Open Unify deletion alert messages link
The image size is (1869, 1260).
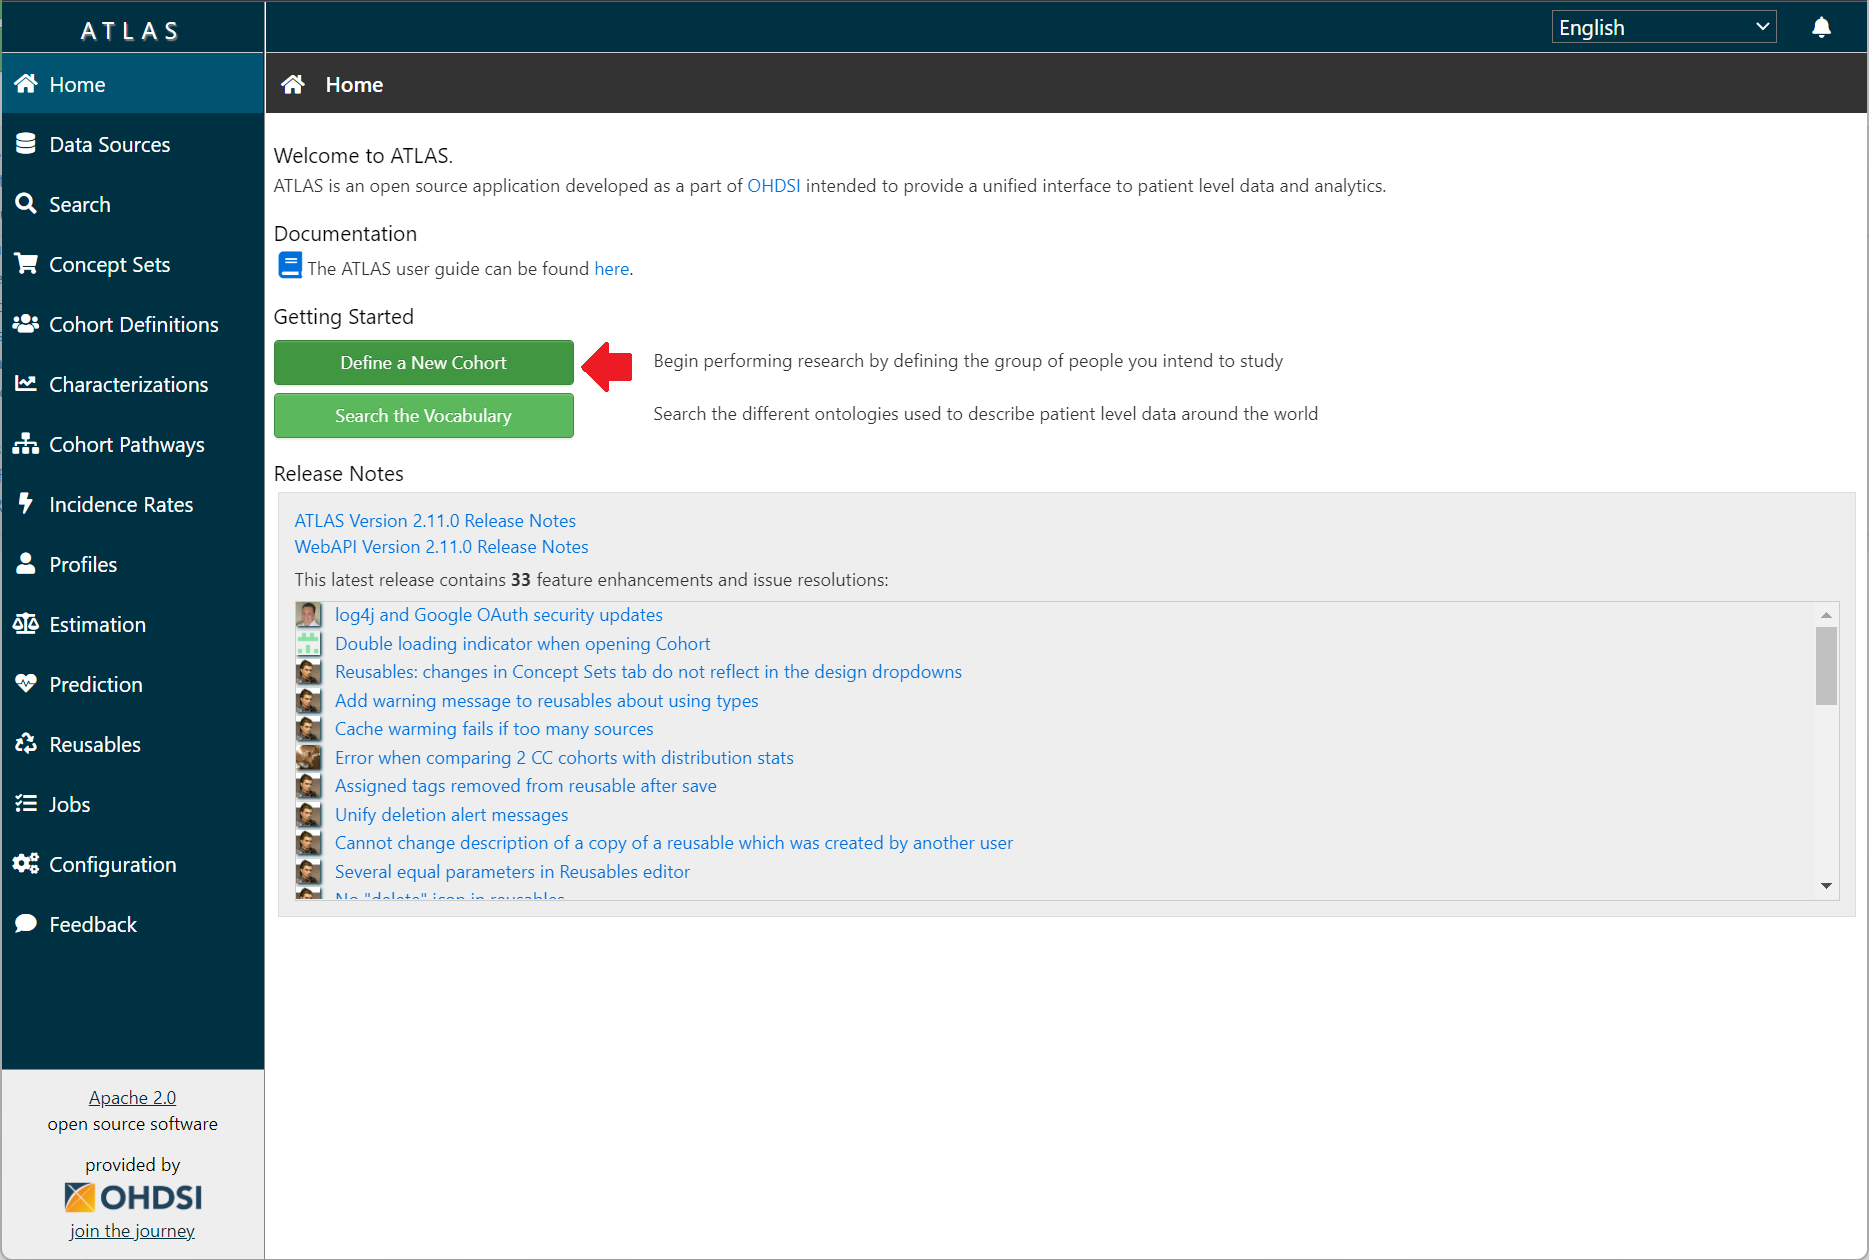451,815
